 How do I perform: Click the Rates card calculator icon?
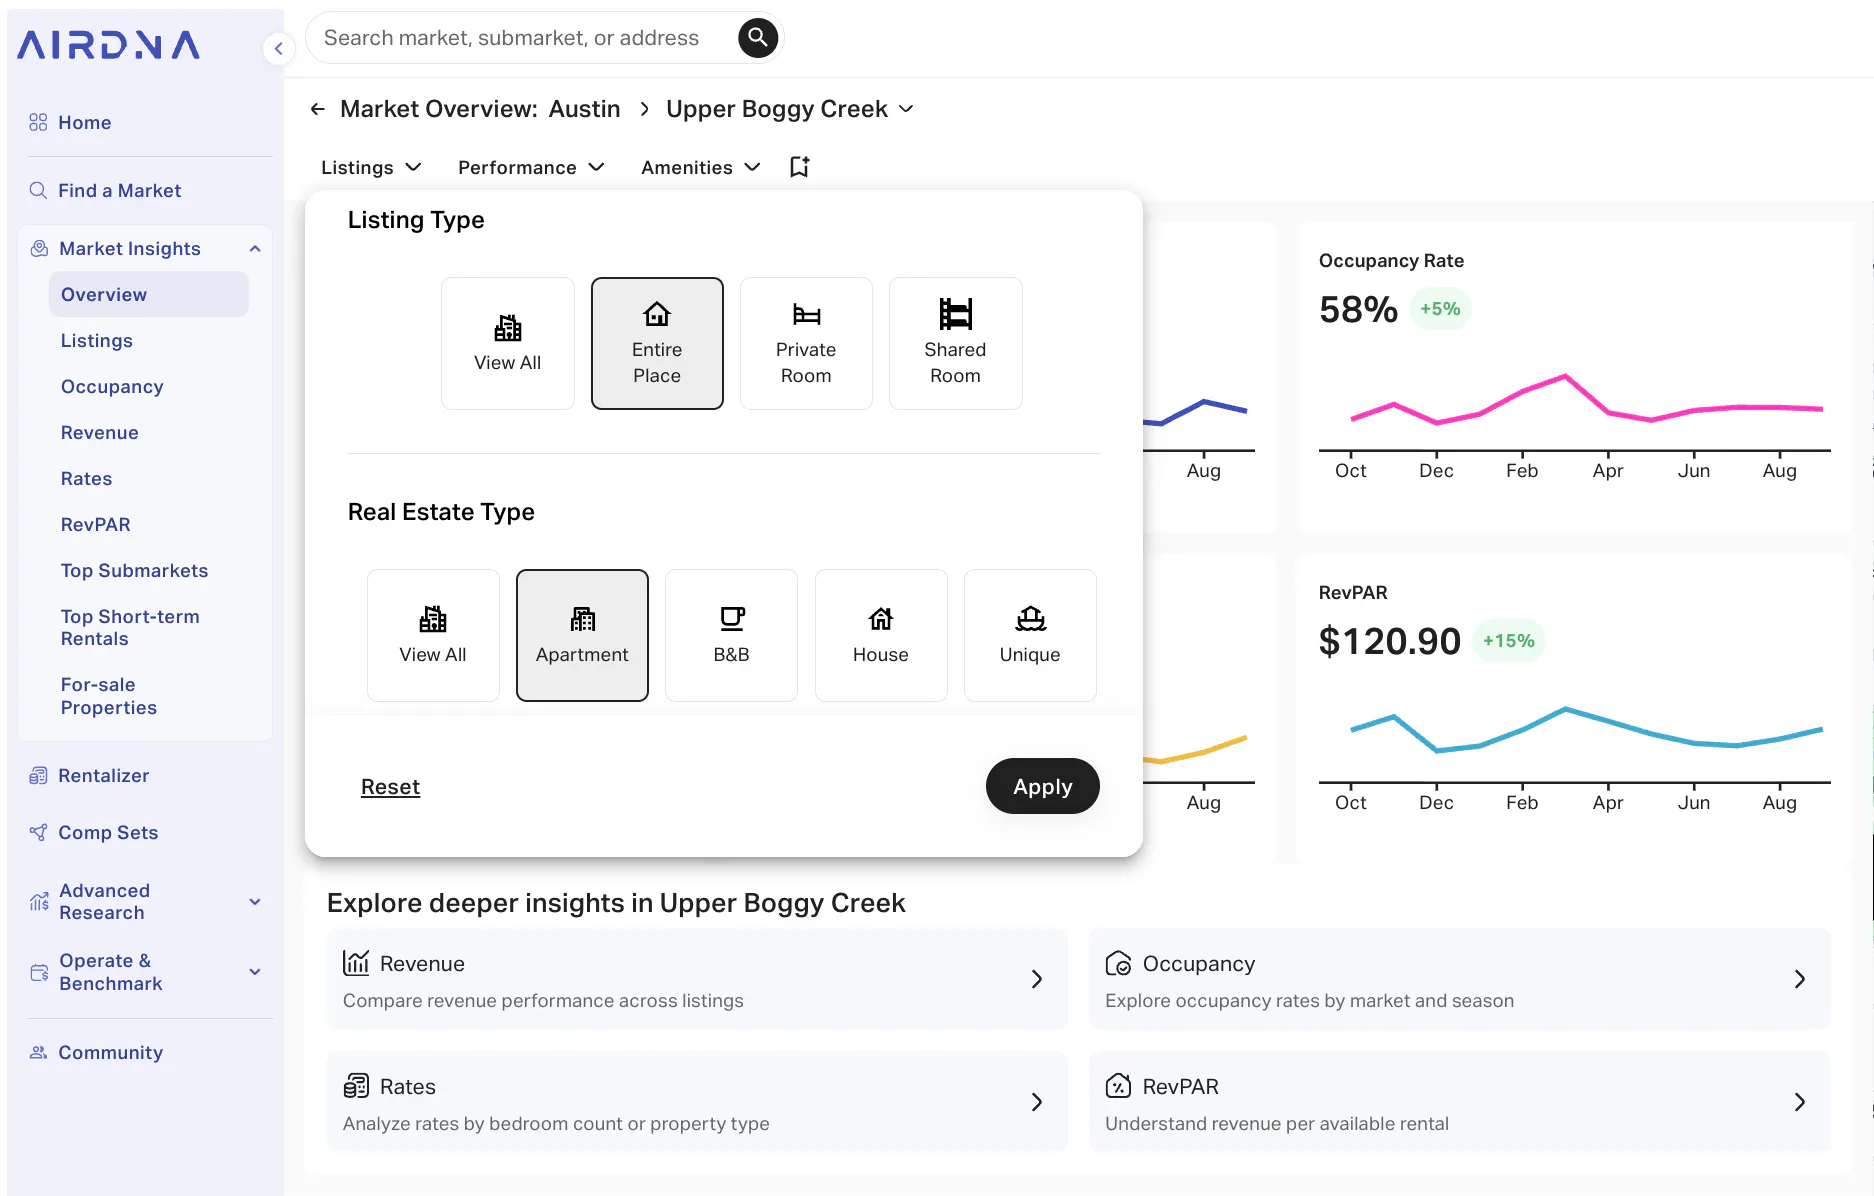coord(355,1086)
